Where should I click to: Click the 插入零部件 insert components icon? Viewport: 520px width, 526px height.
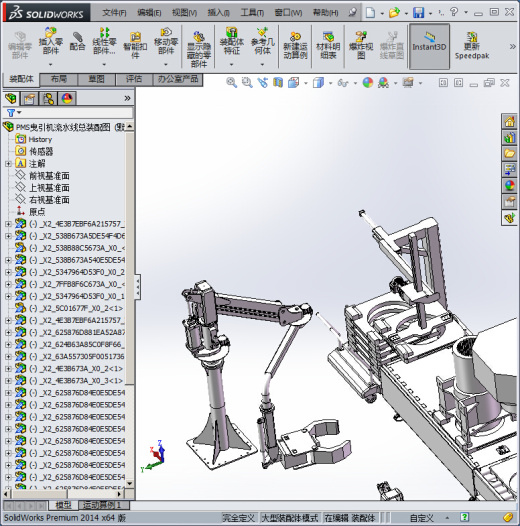click(x=51, y=42)
